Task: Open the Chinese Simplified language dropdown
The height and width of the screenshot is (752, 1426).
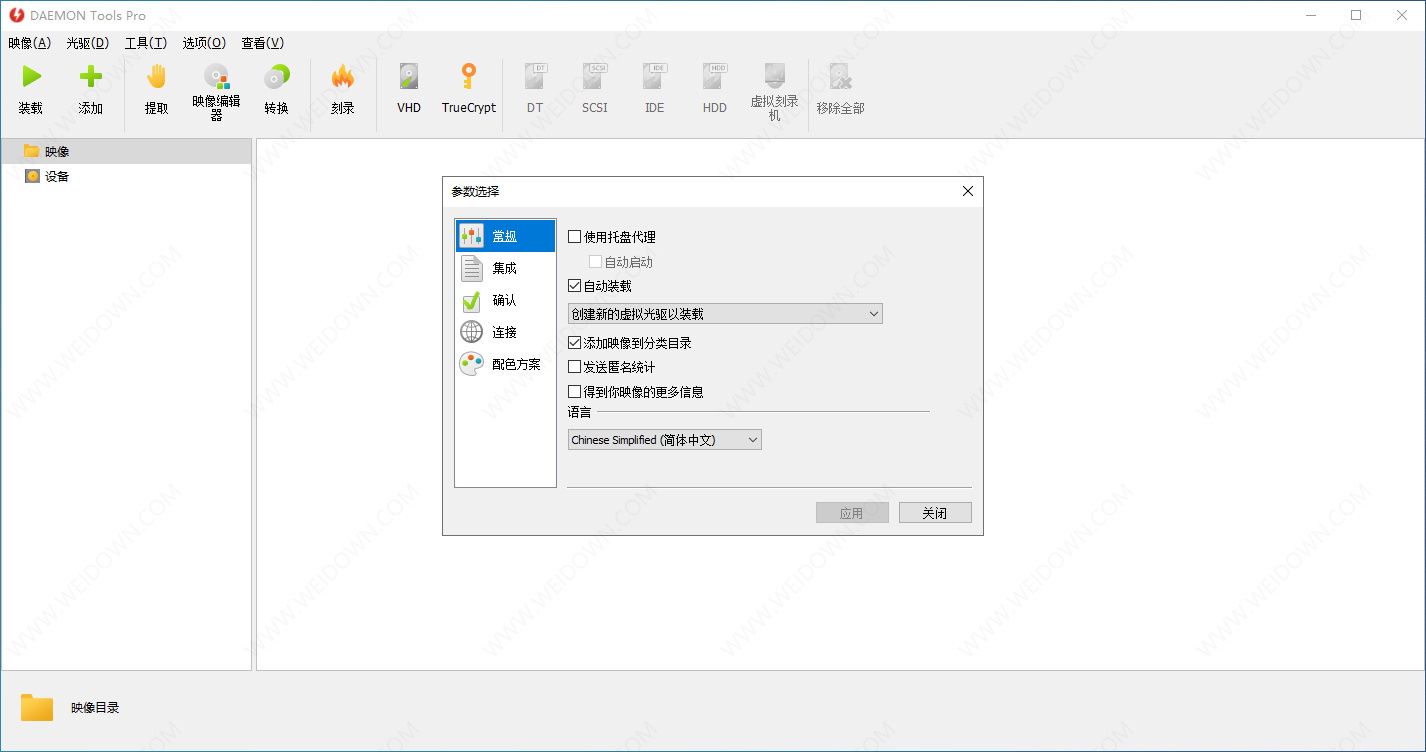Action: 665,440
